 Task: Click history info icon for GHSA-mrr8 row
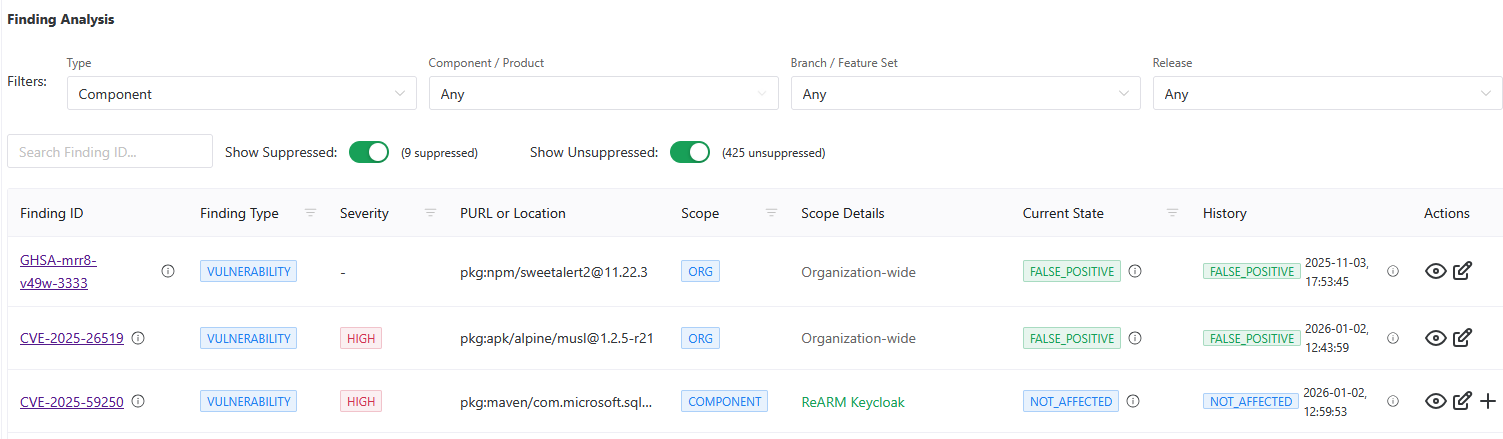pos(1393,270)
